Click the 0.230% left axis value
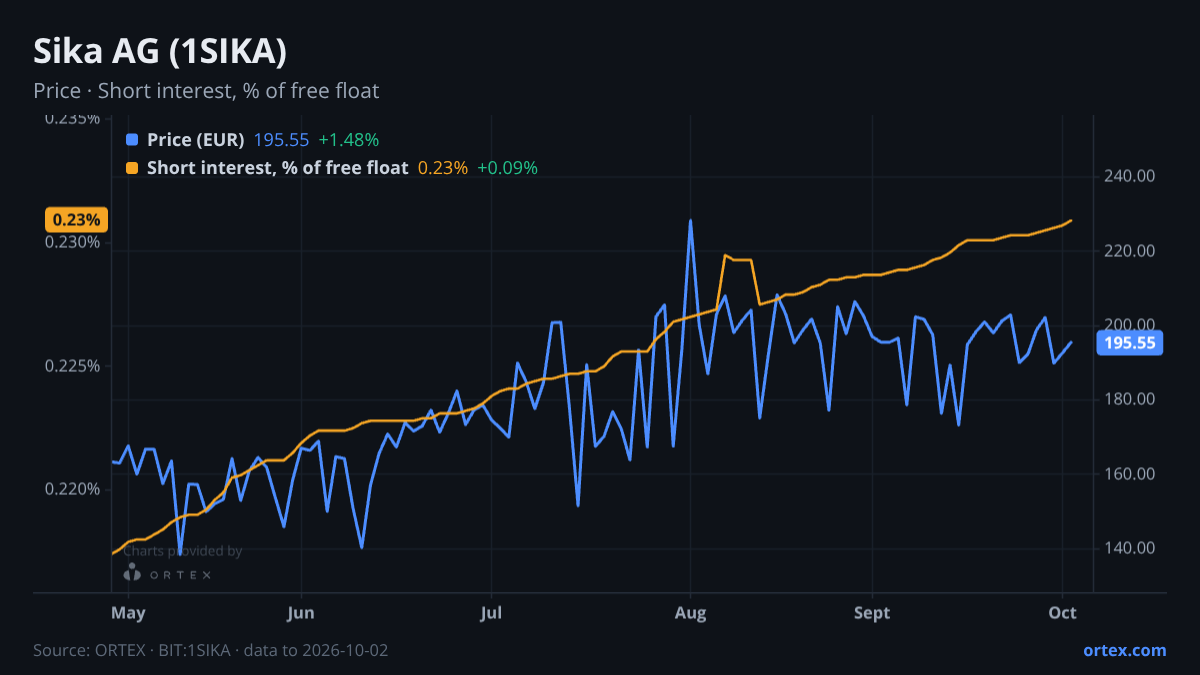Image resolution: width=1200 pixels, height=675 pixels. [74, 242]
